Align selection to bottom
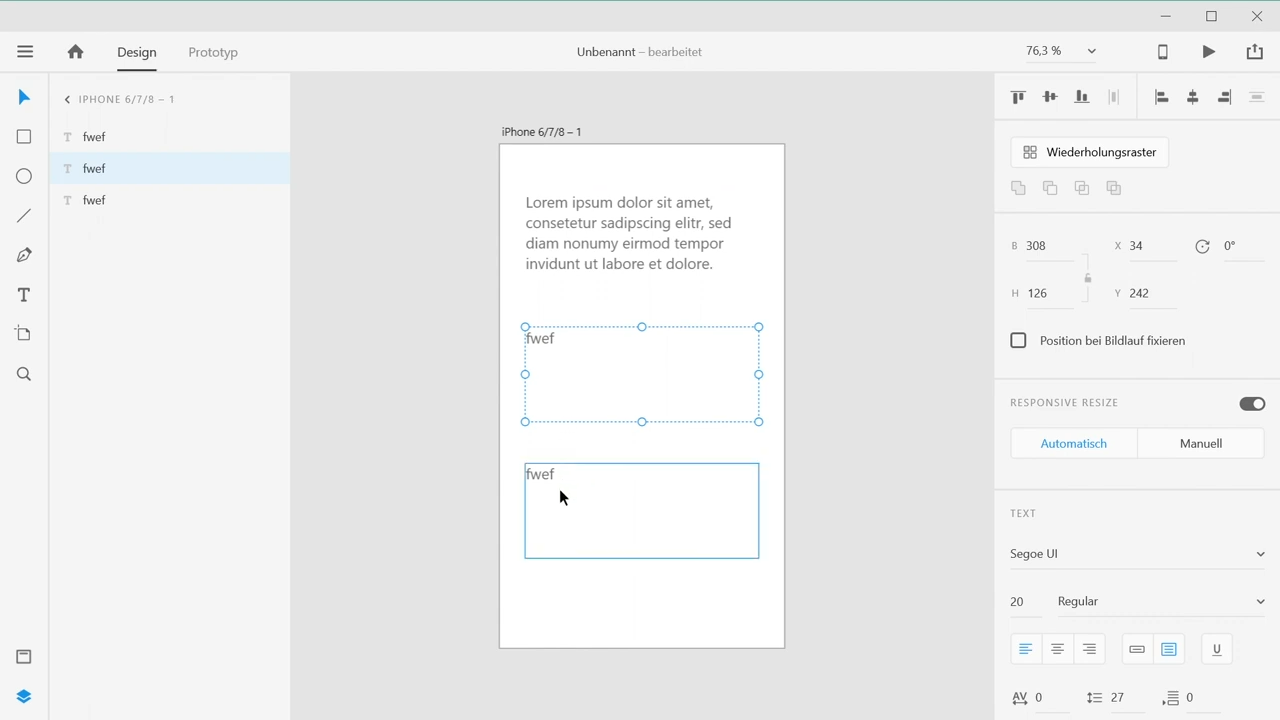Viewport: 1280px width, 720px height. [1082, 97]
